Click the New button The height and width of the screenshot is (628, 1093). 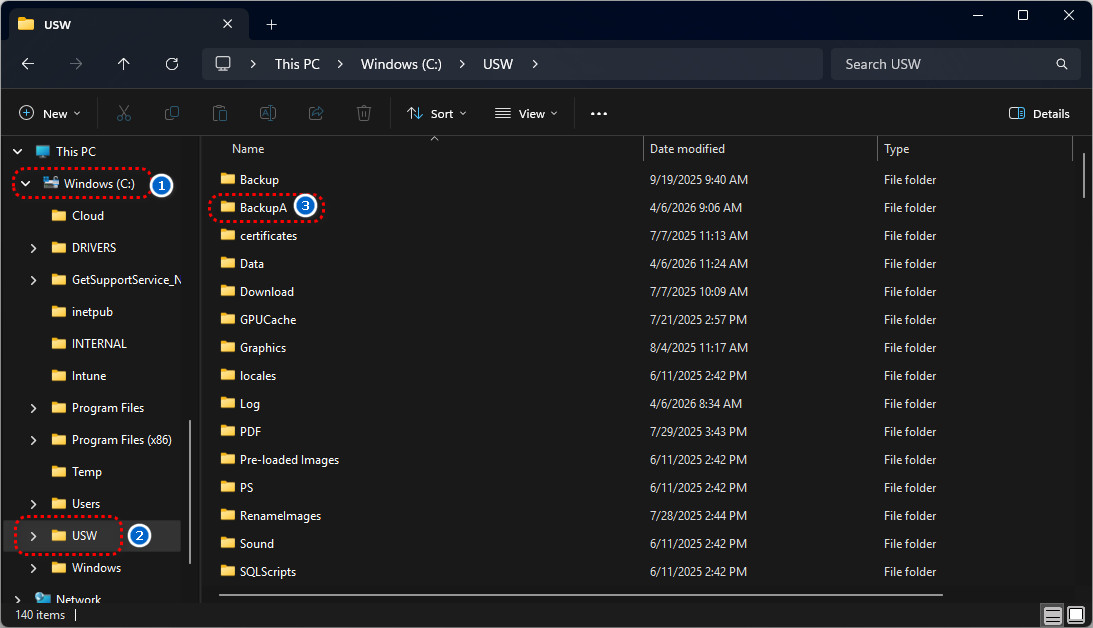(x=49, y=114)
